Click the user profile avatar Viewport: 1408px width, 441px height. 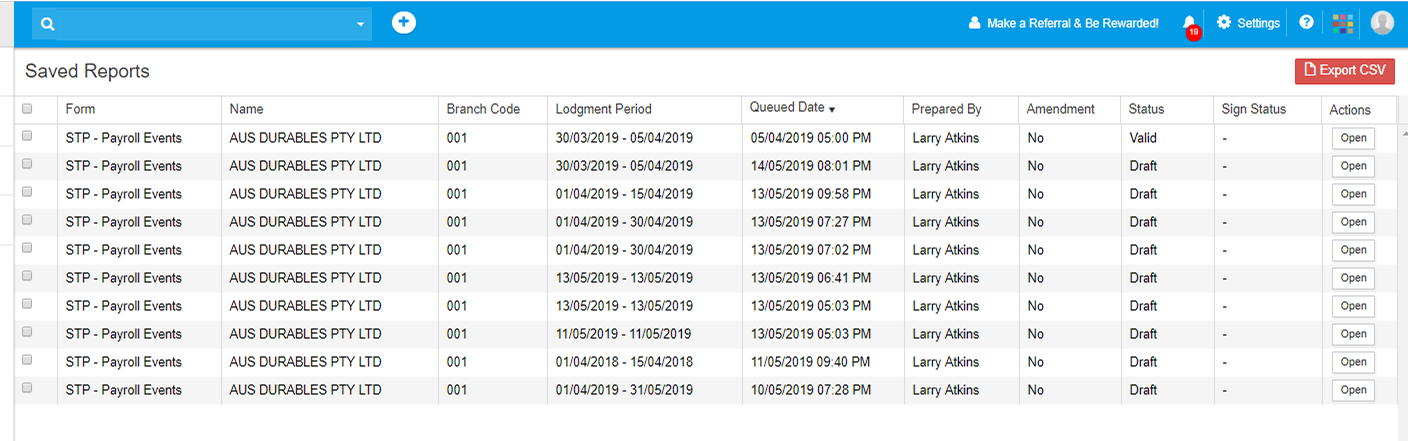1382,23
